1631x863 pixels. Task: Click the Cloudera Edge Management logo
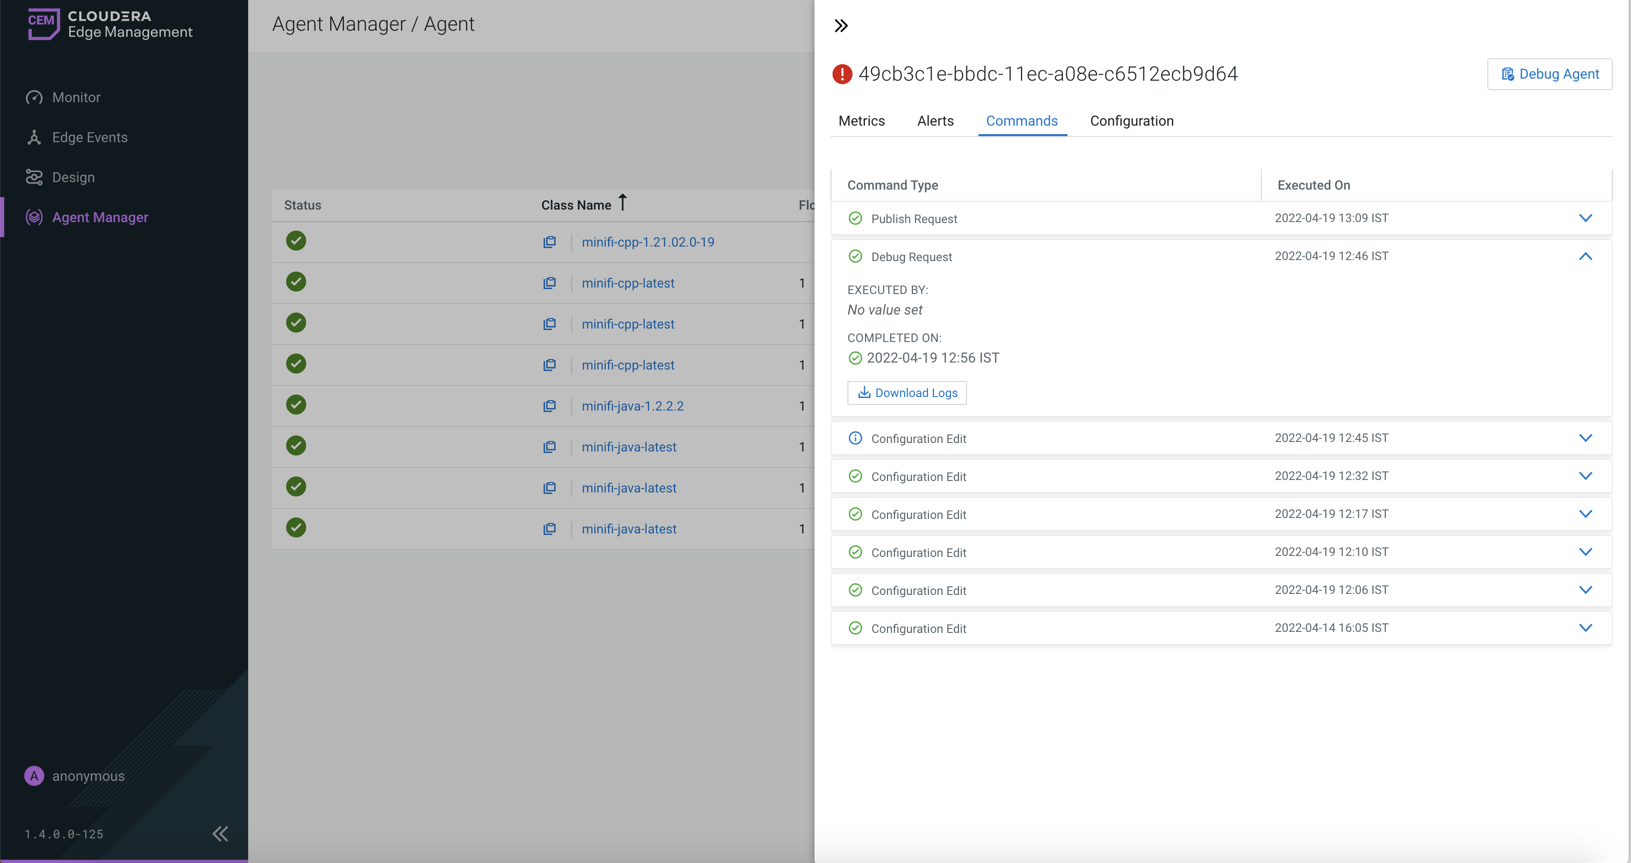[110, 24]
